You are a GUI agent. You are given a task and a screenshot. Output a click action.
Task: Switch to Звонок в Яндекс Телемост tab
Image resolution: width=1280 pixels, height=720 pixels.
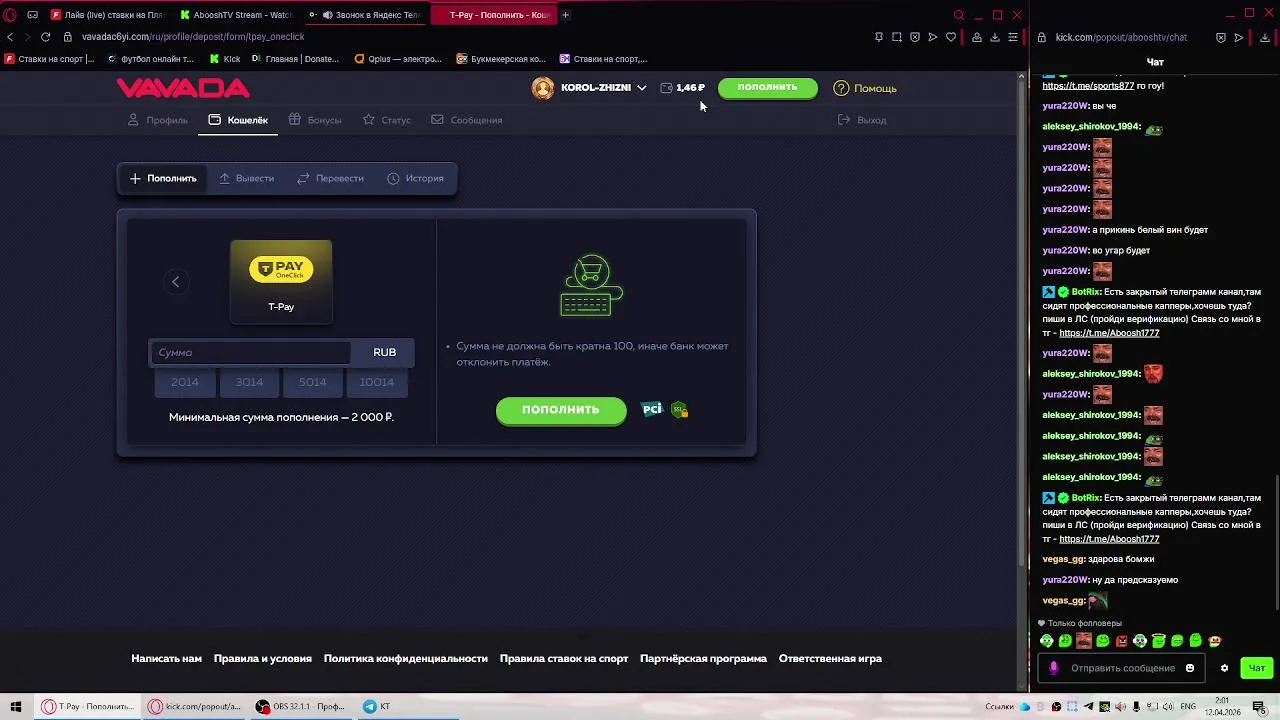pyautogui.click(x=367, y=15)
